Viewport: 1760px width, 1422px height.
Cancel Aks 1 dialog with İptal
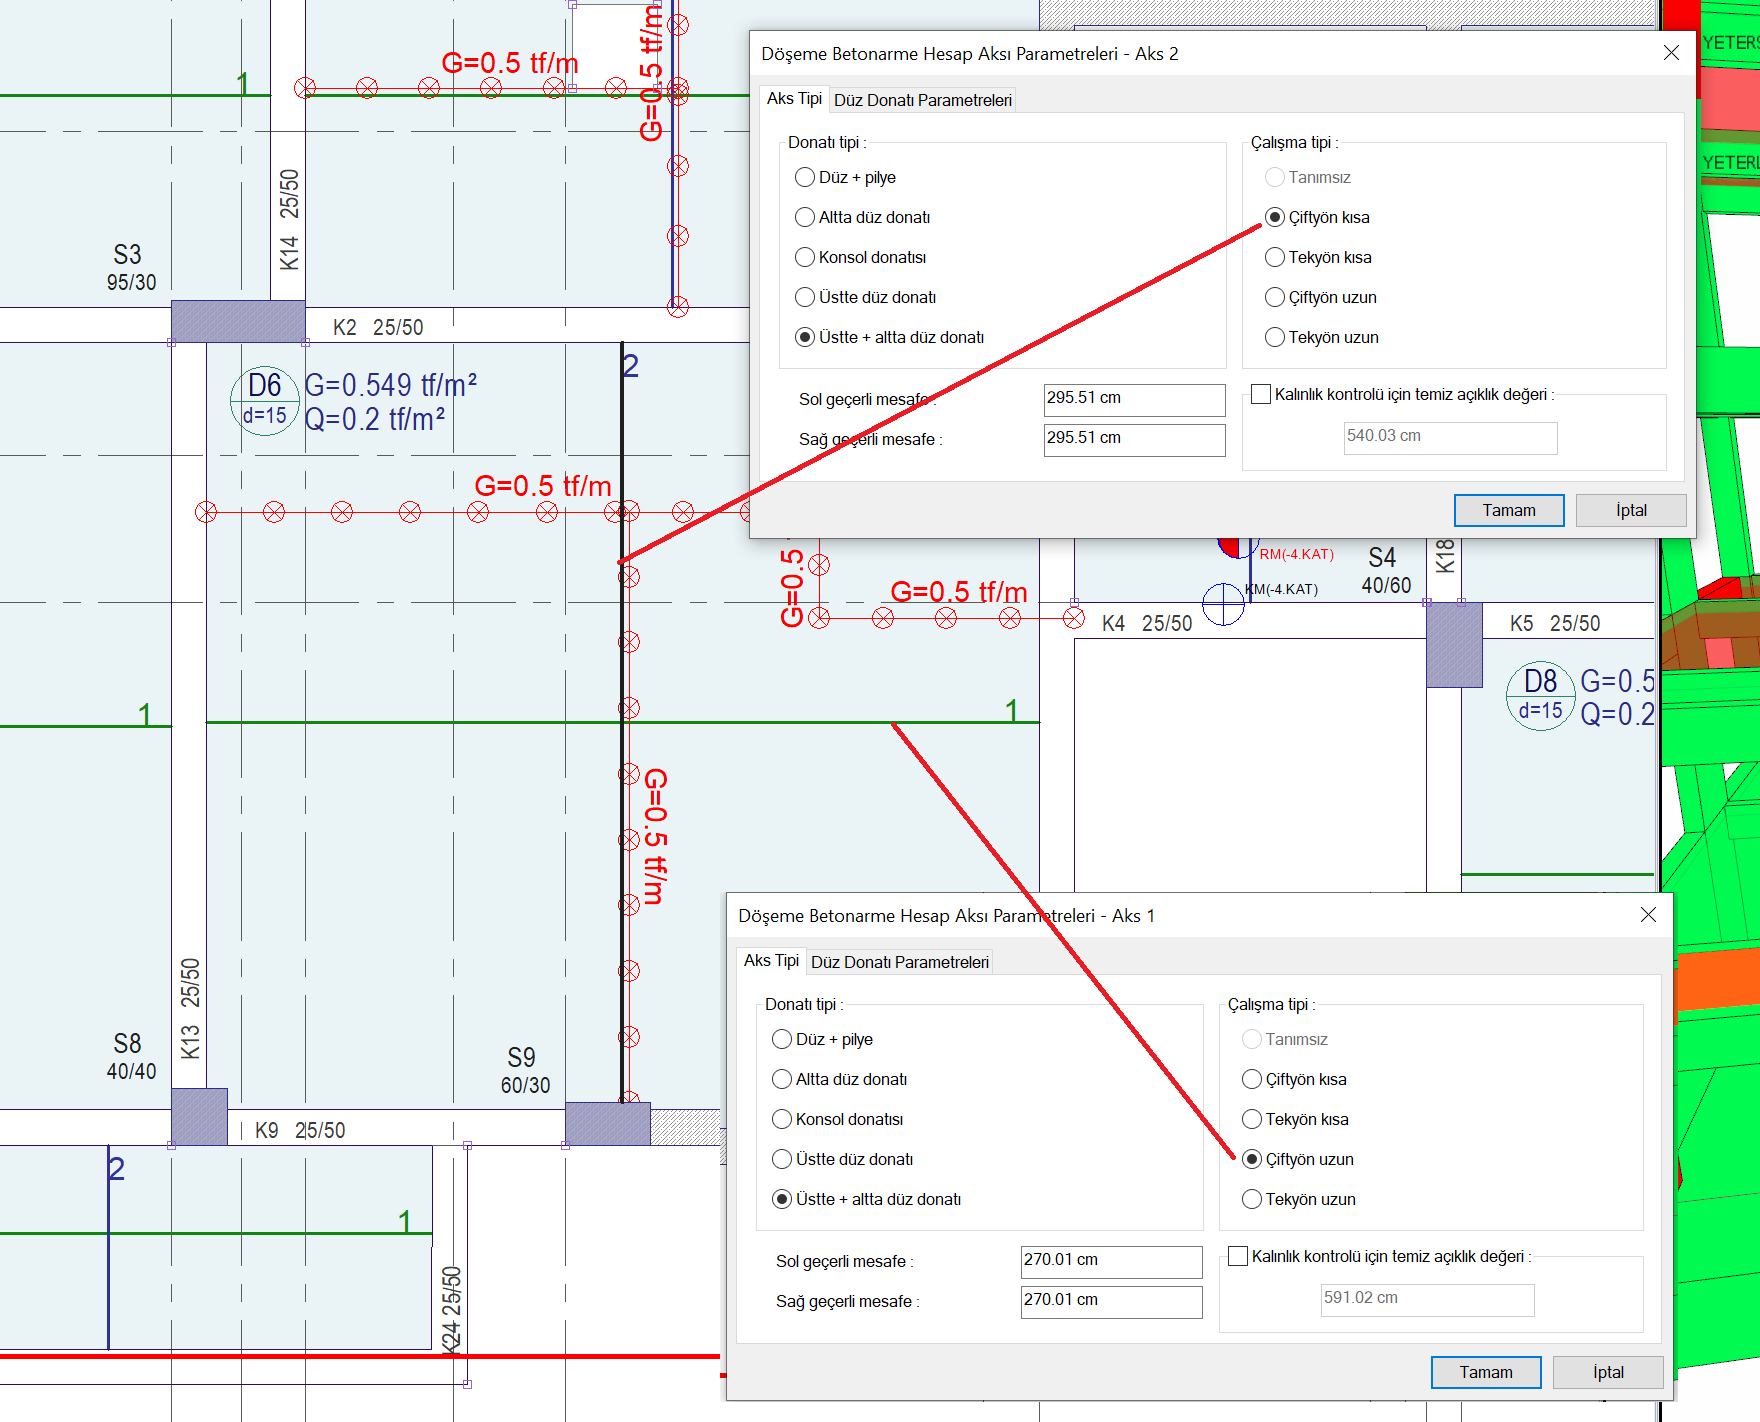[1608, 1372]
